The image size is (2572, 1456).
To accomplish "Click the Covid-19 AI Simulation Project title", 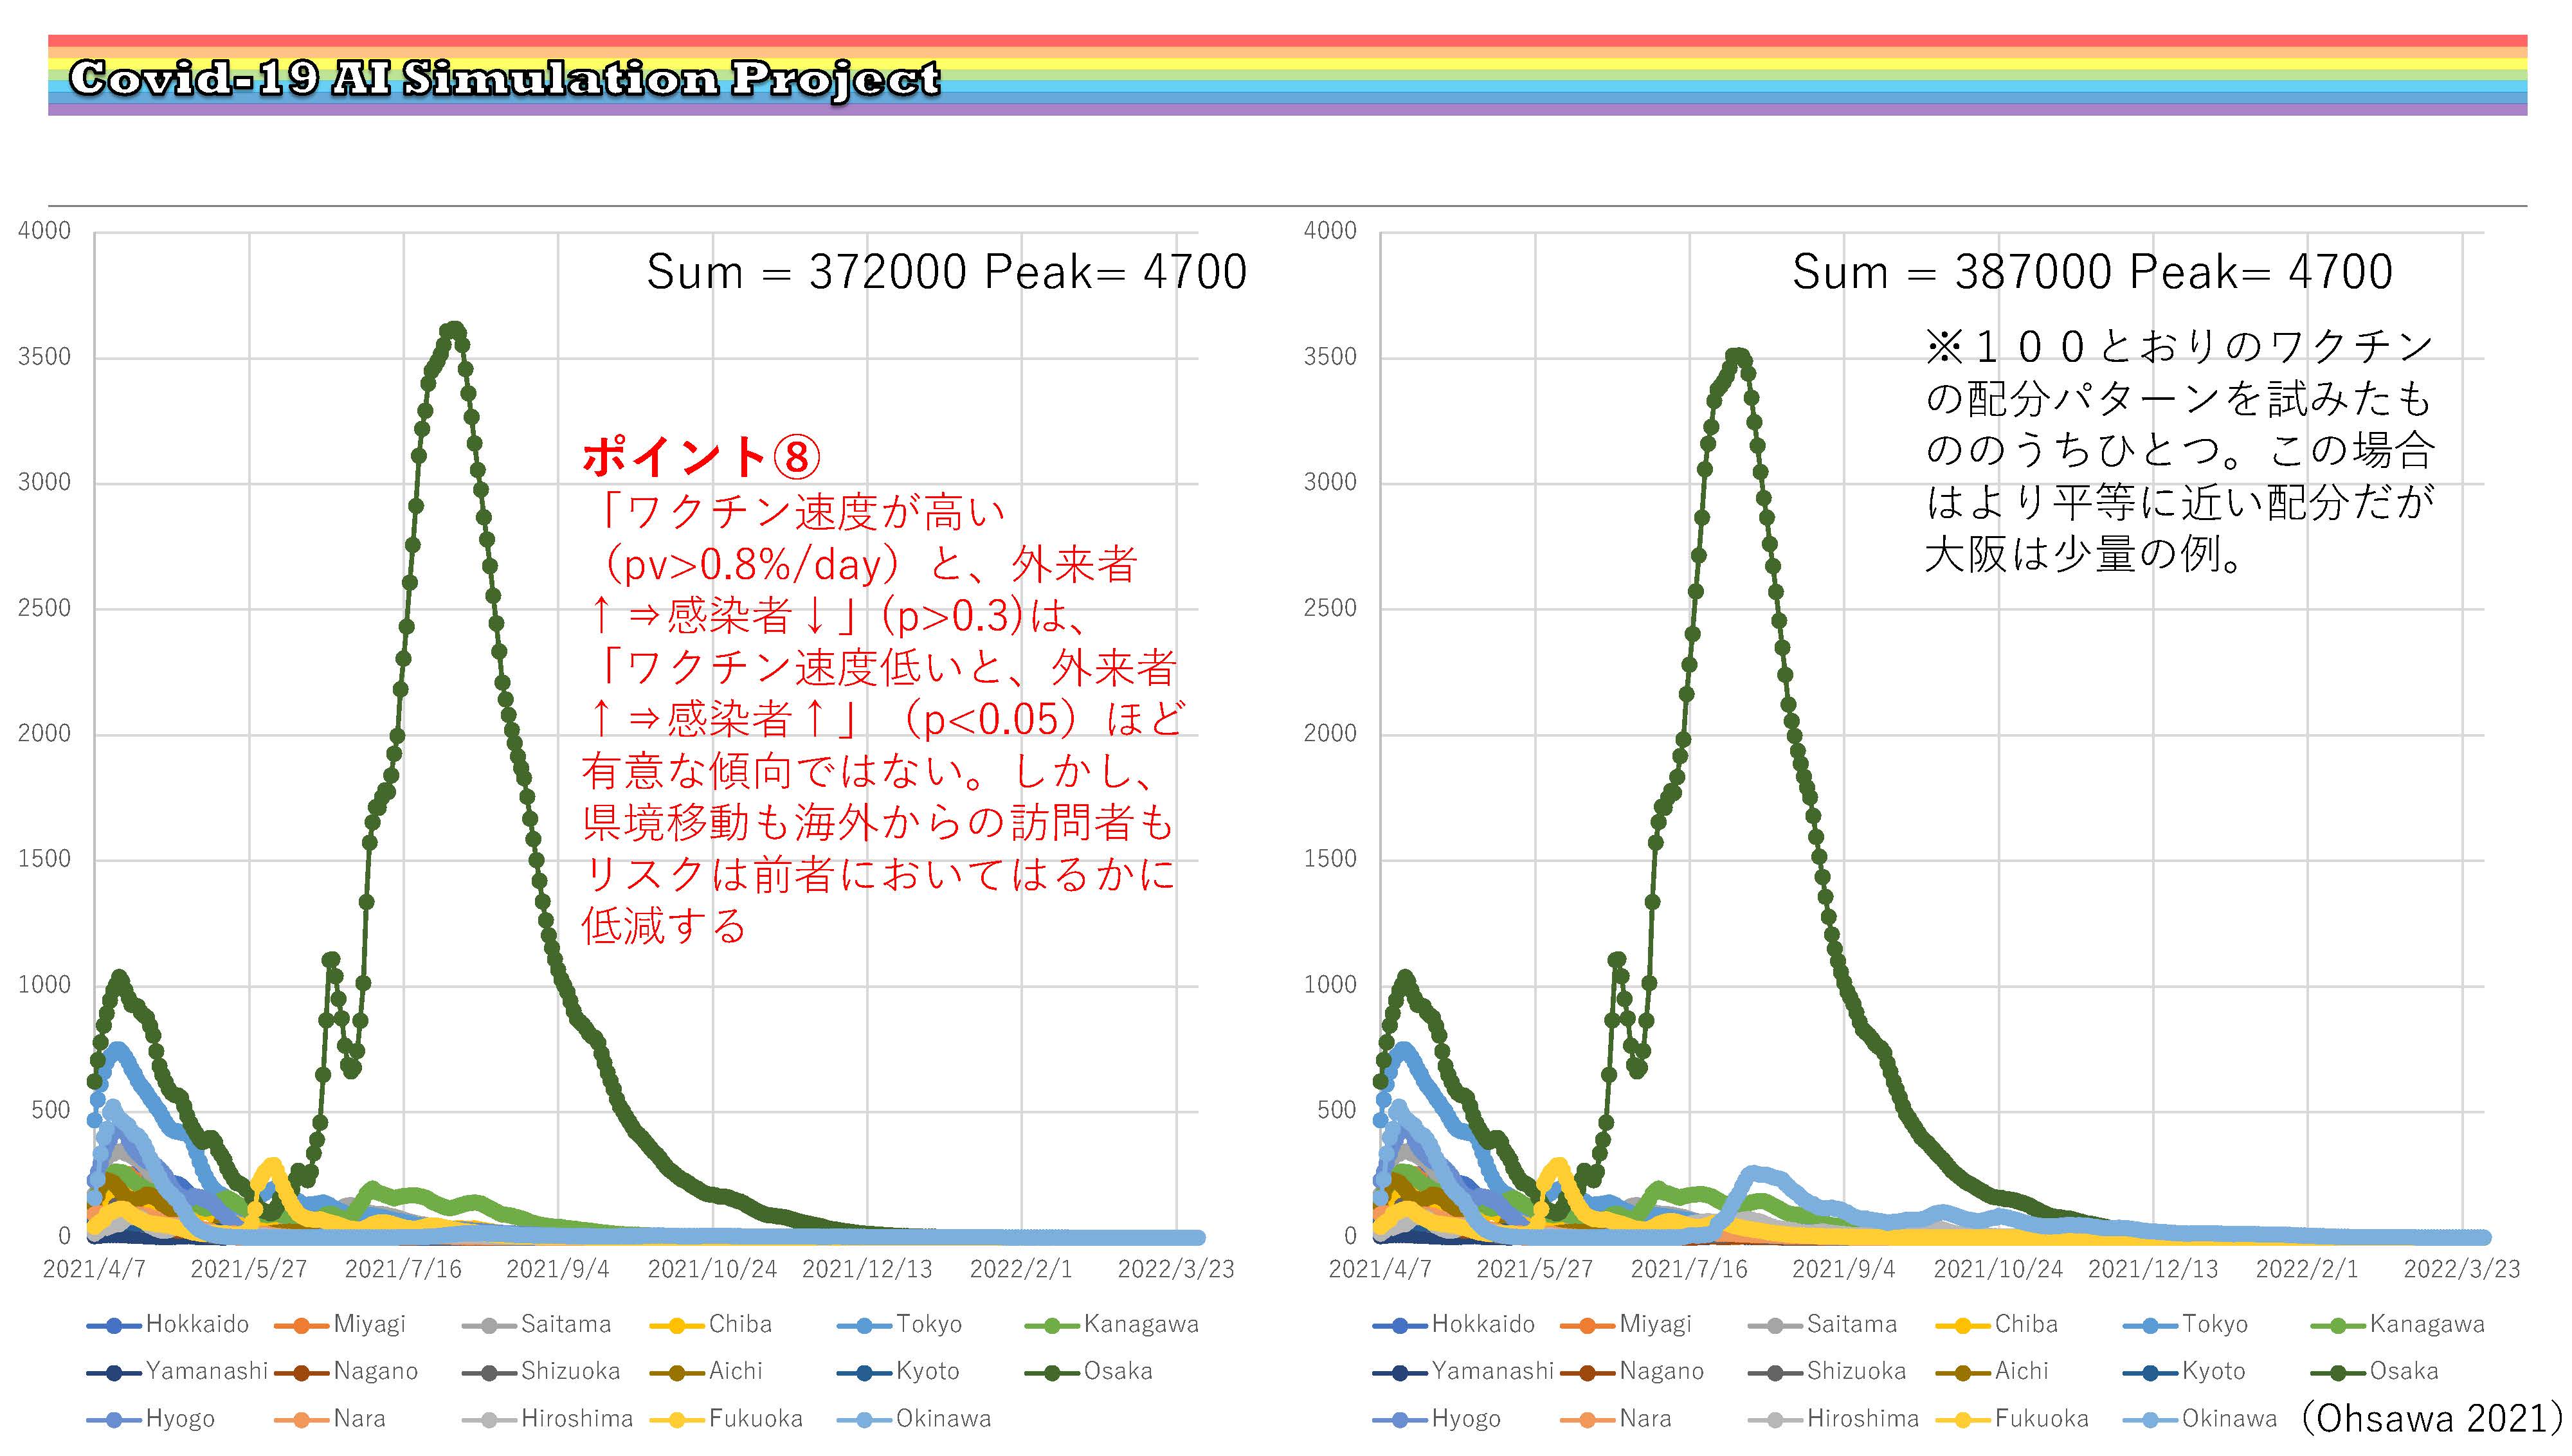I will click(505, 78).
